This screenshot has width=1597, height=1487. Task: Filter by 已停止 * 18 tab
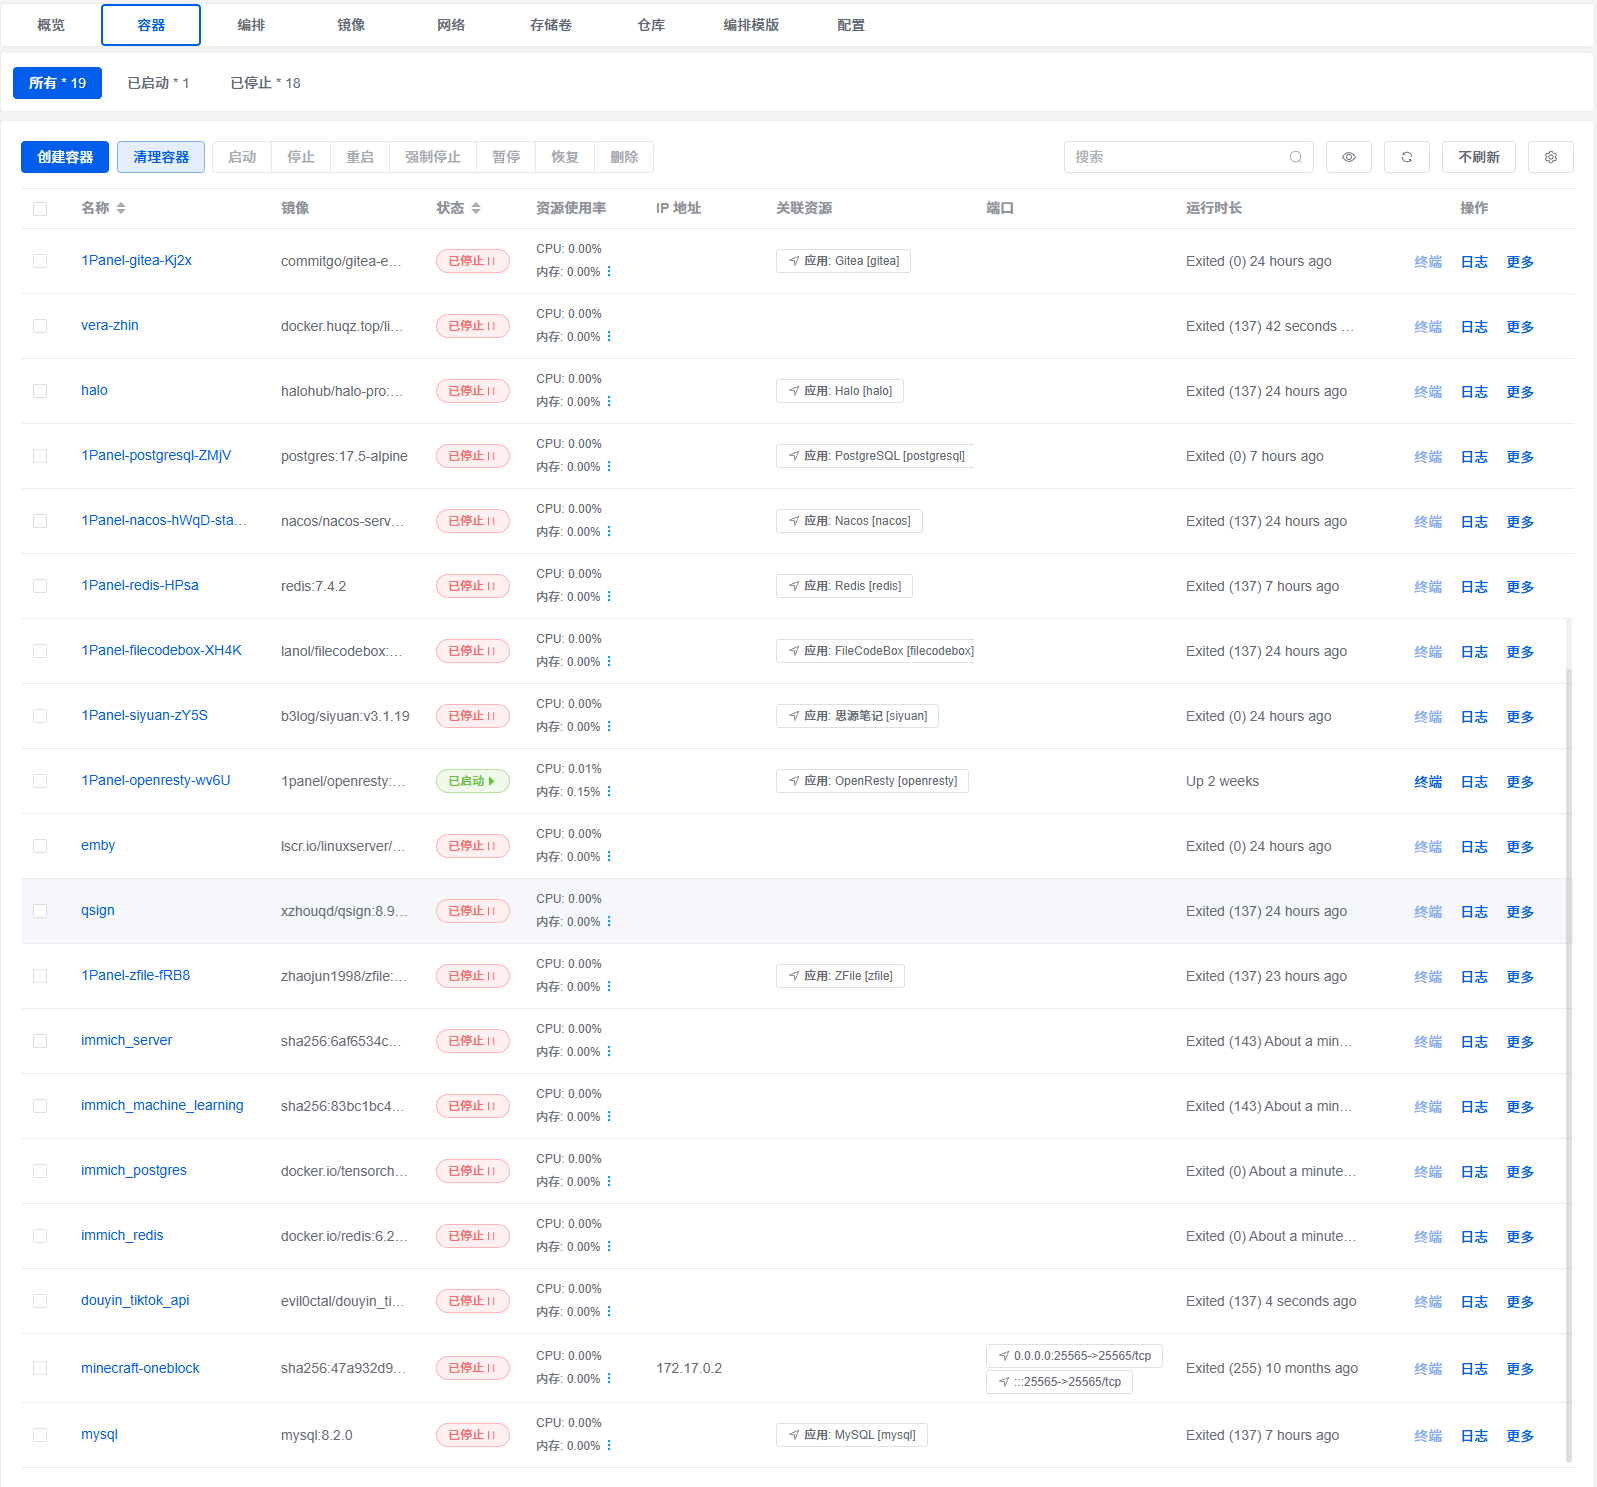(265, 83)
